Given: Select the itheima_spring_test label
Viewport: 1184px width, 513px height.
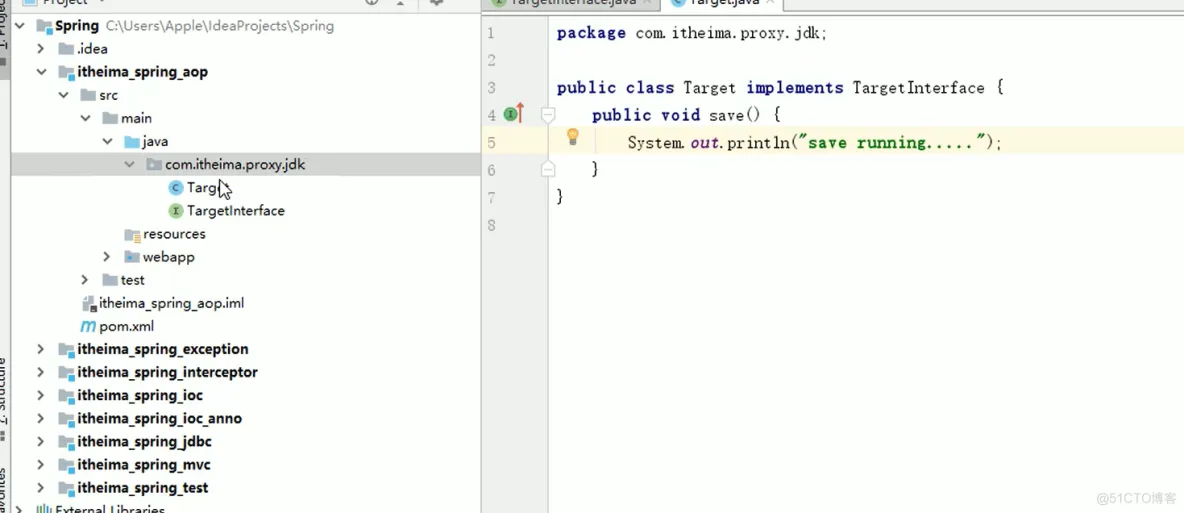Looking at the screenshot, I should coord(143,488).
